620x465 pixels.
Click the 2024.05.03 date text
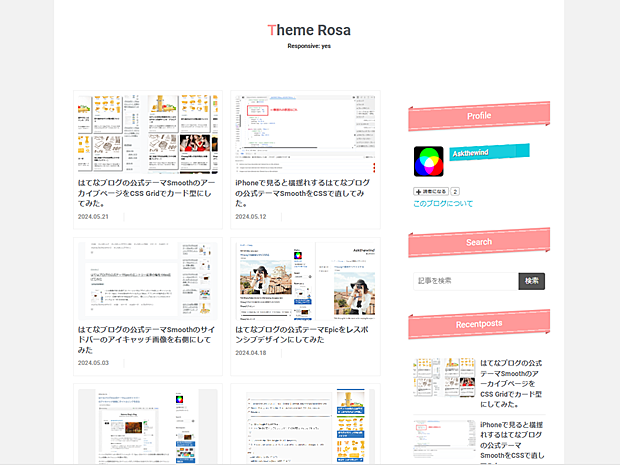pos(93,363)
